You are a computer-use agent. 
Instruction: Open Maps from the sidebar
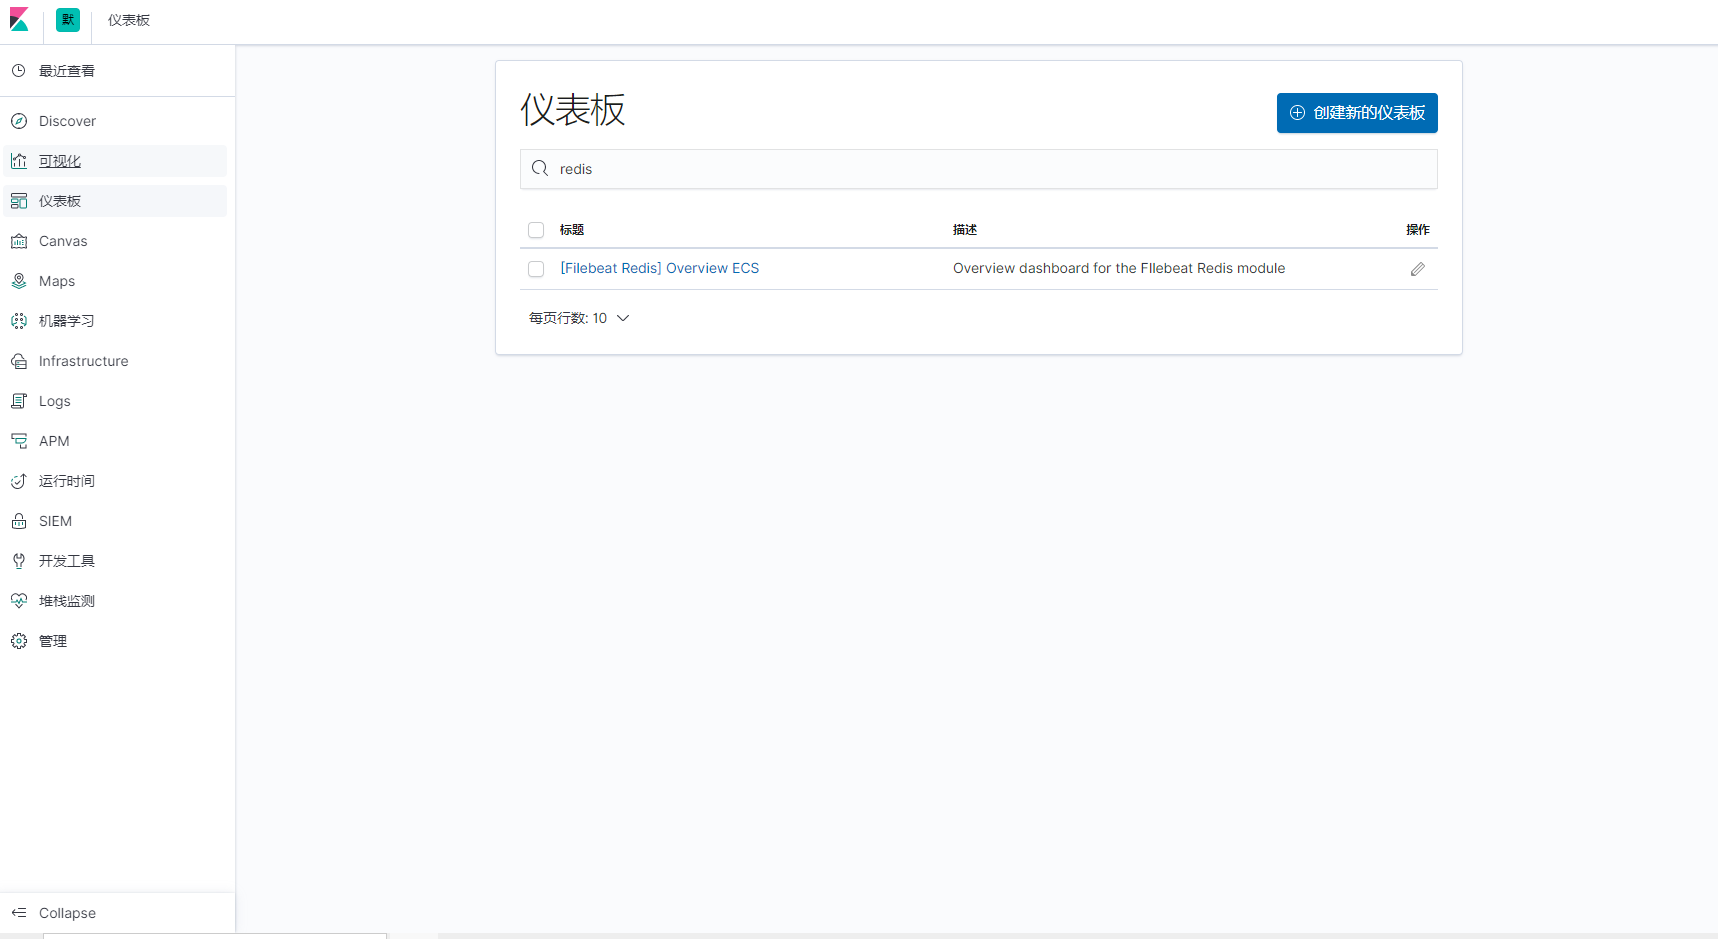click(57, 281)
